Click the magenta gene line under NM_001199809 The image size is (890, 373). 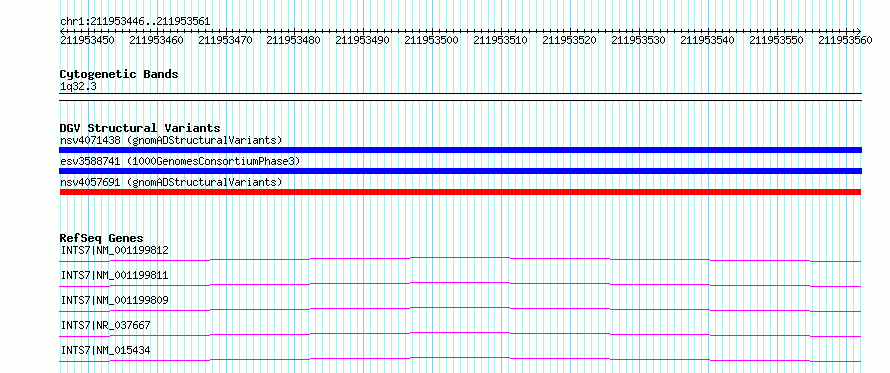tap(460, 309)
